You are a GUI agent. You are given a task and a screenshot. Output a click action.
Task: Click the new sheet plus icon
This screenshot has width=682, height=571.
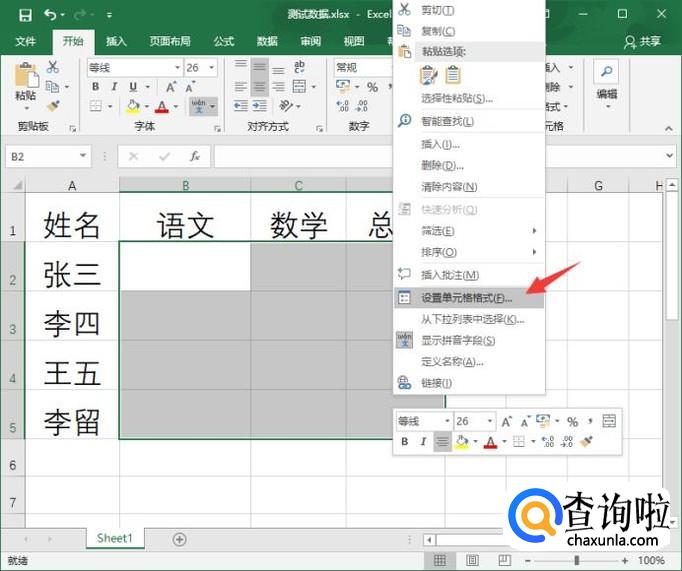click(180, 539)
